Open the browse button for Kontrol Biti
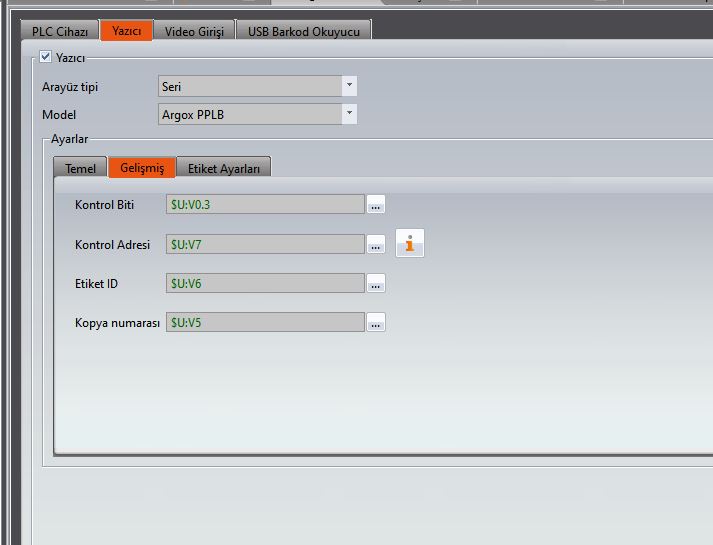713x545 pixels. pos(376,205)
